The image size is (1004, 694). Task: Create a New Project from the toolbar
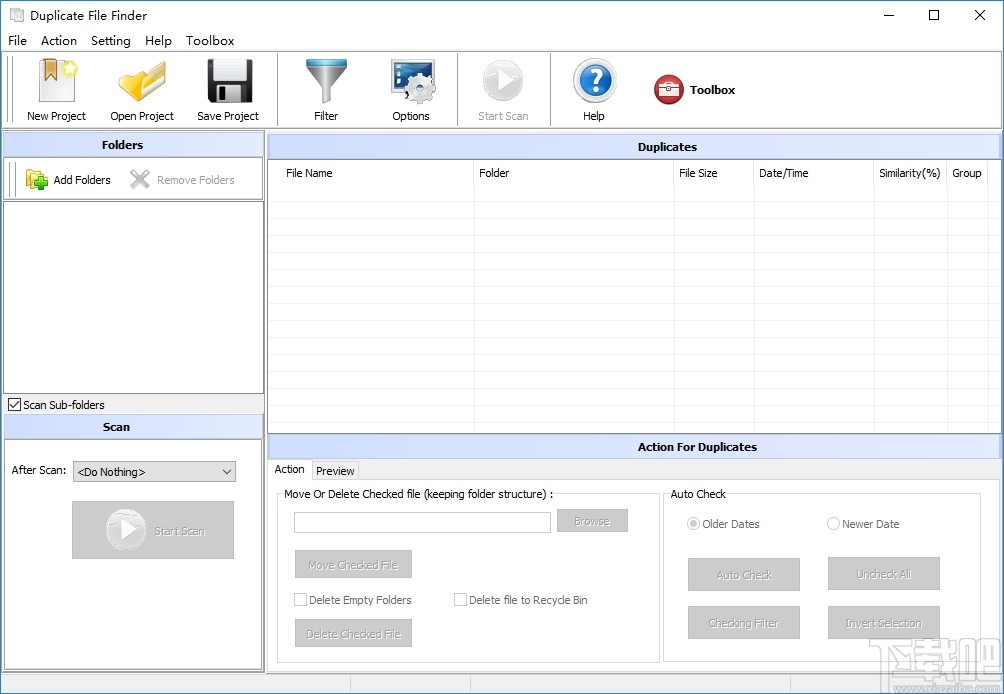pos(55,89)
